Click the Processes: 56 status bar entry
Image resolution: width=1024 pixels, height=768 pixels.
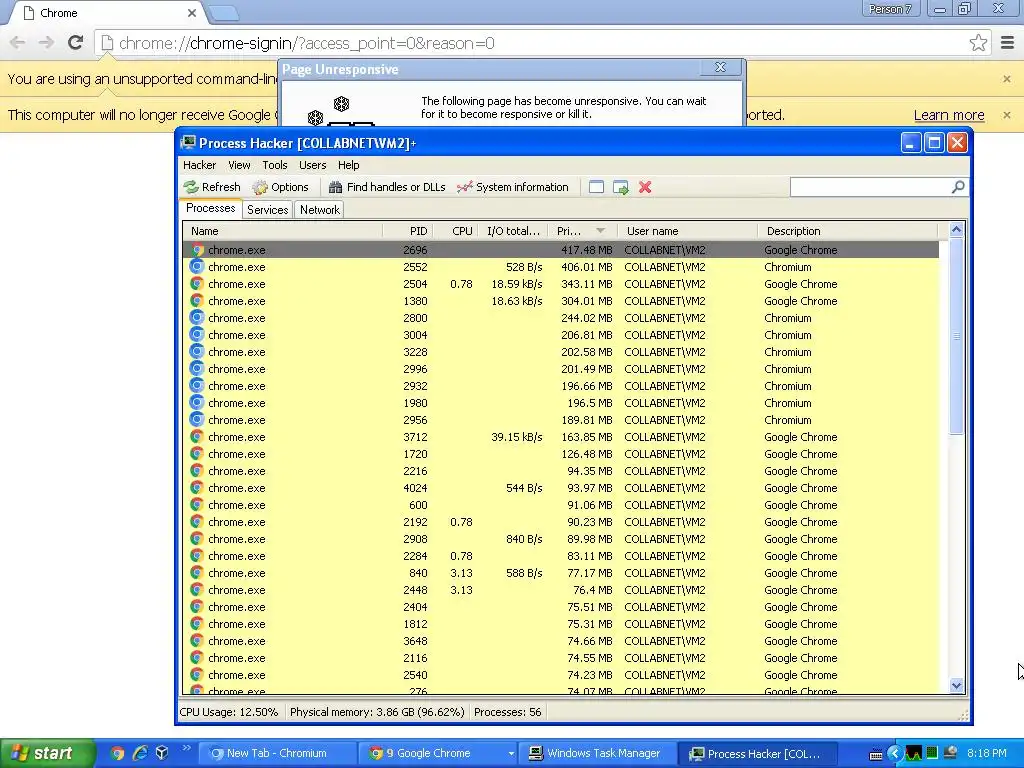pos(507,712)
